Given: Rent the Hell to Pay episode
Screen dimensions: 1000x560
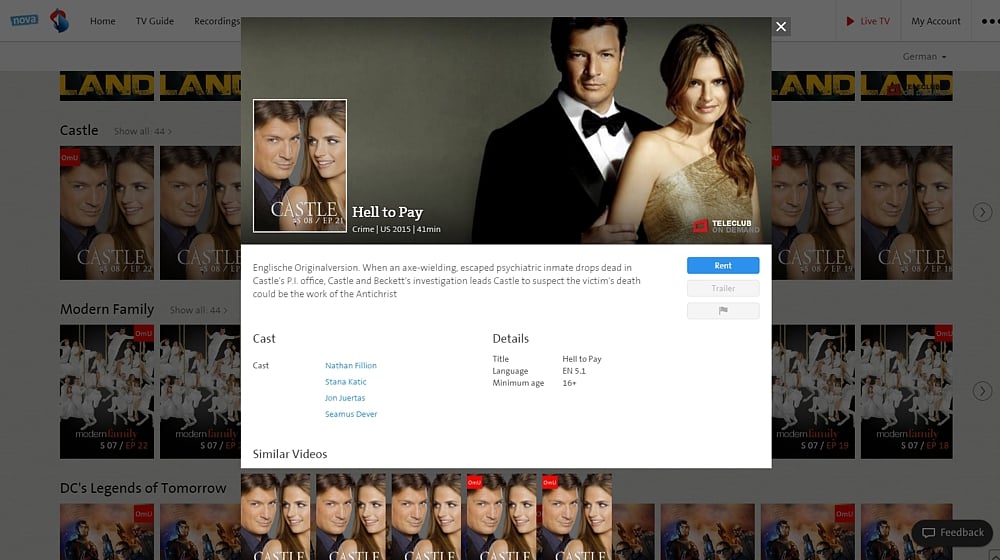Looking at the screenshot, I should click(x=723, y=265).
